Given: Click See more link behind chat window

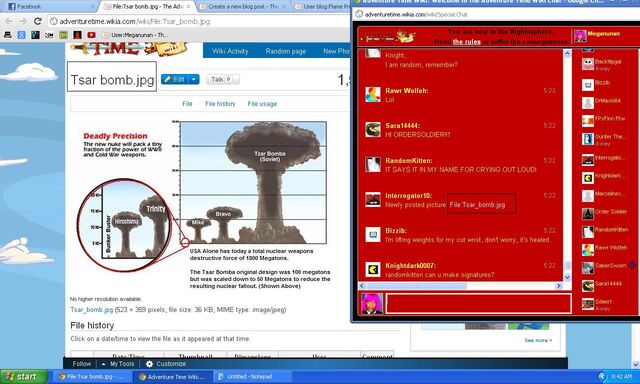Looking at the screenshot, I should click(x=538, y=340).
